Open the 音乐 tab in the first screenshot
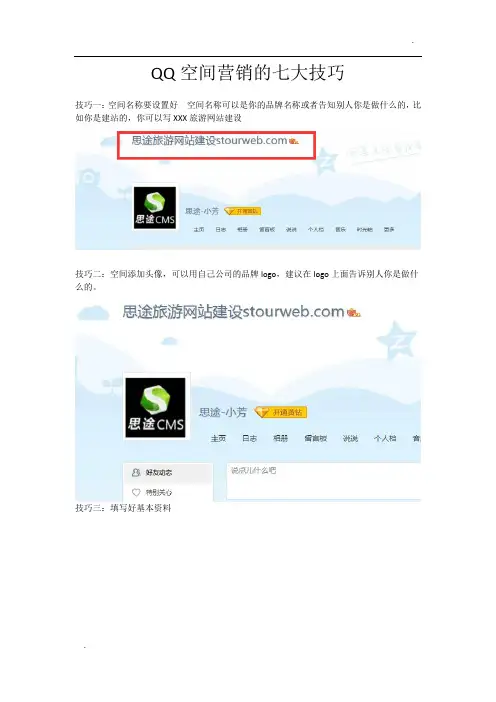Viewport: 496px width, 702px height. (x=341, y=229)
